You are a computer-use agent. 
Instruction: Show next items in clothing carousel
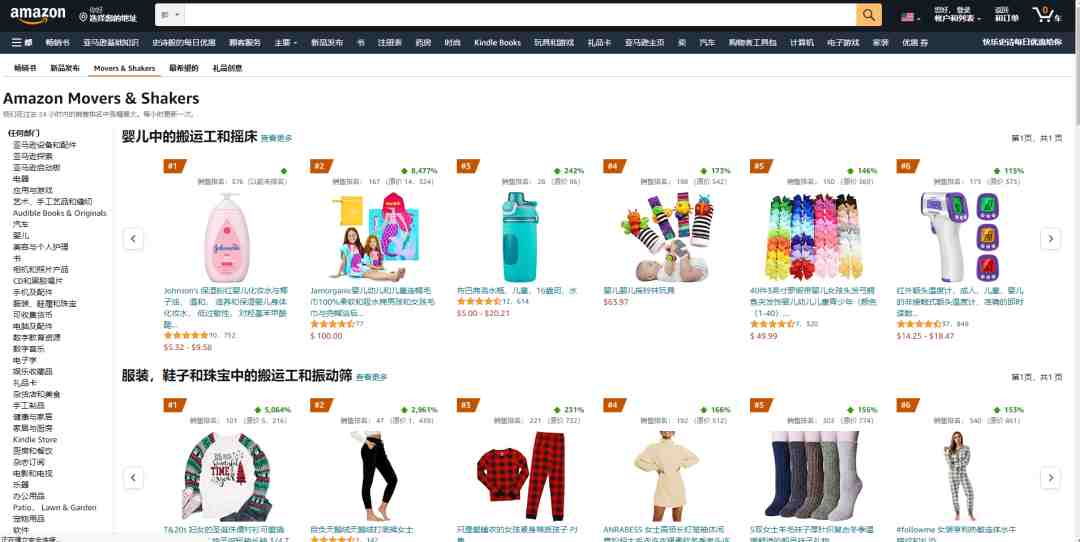1050,477
